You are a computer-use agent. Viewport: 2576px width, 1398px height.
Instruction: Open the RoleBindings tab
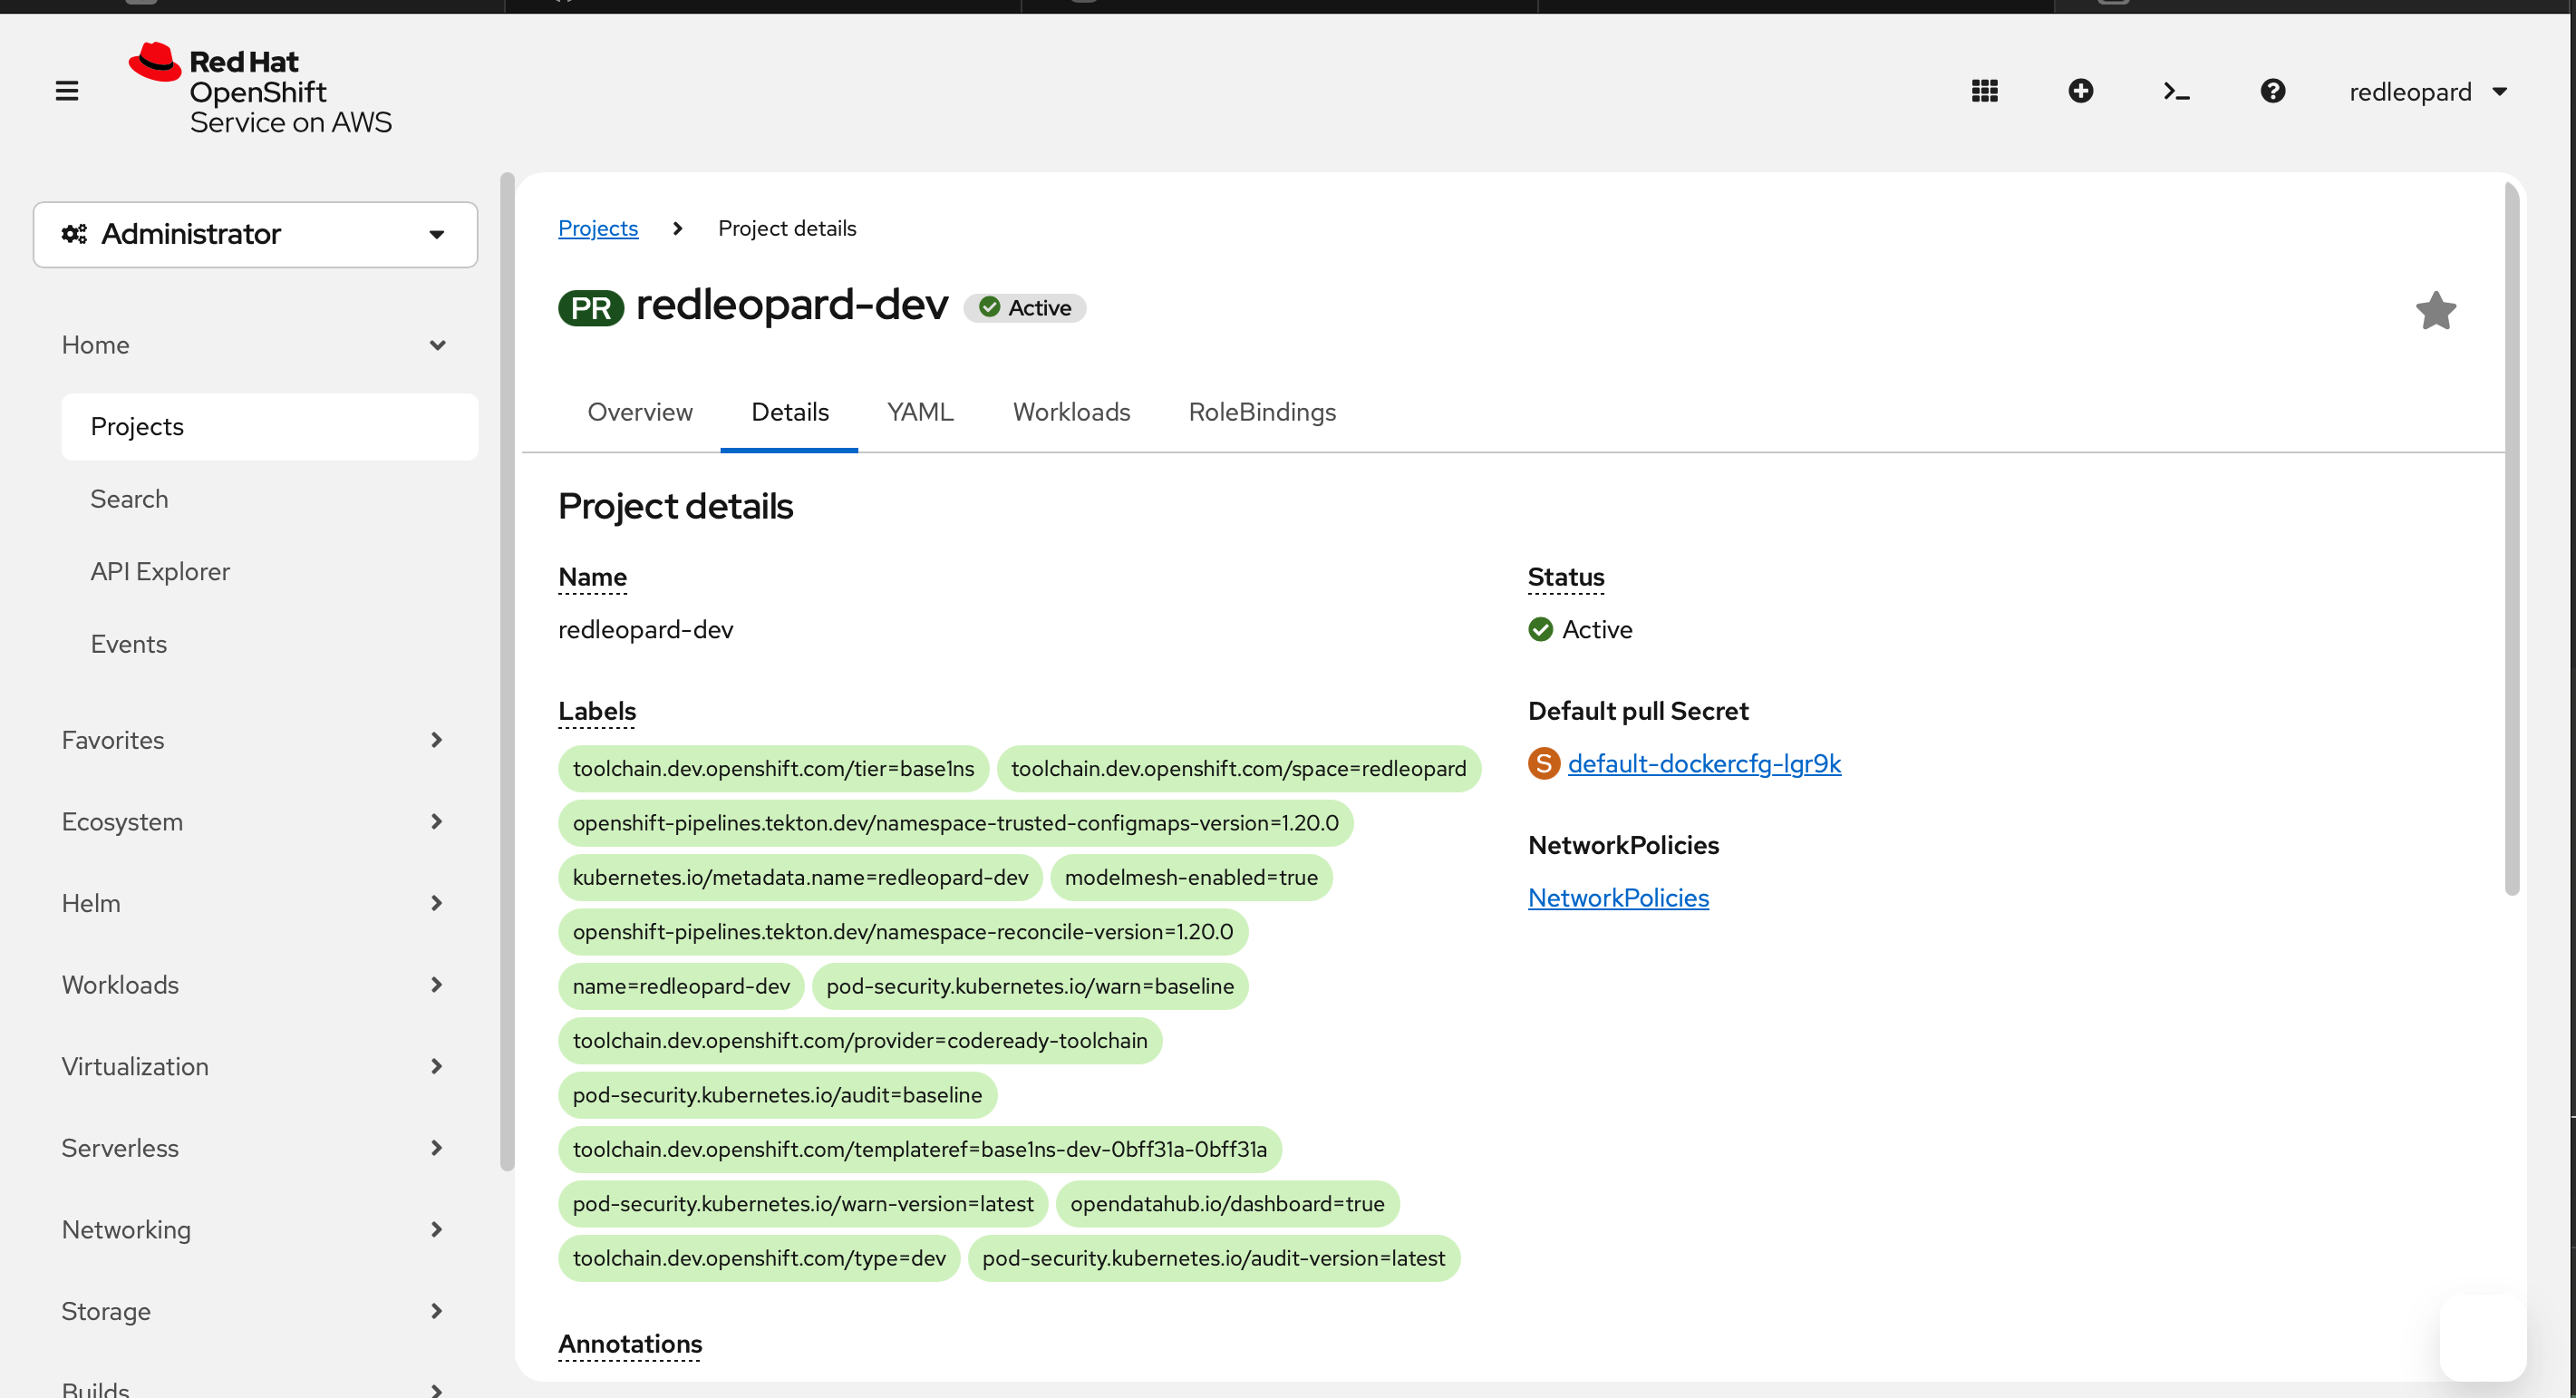click(x=1262, y=412)
